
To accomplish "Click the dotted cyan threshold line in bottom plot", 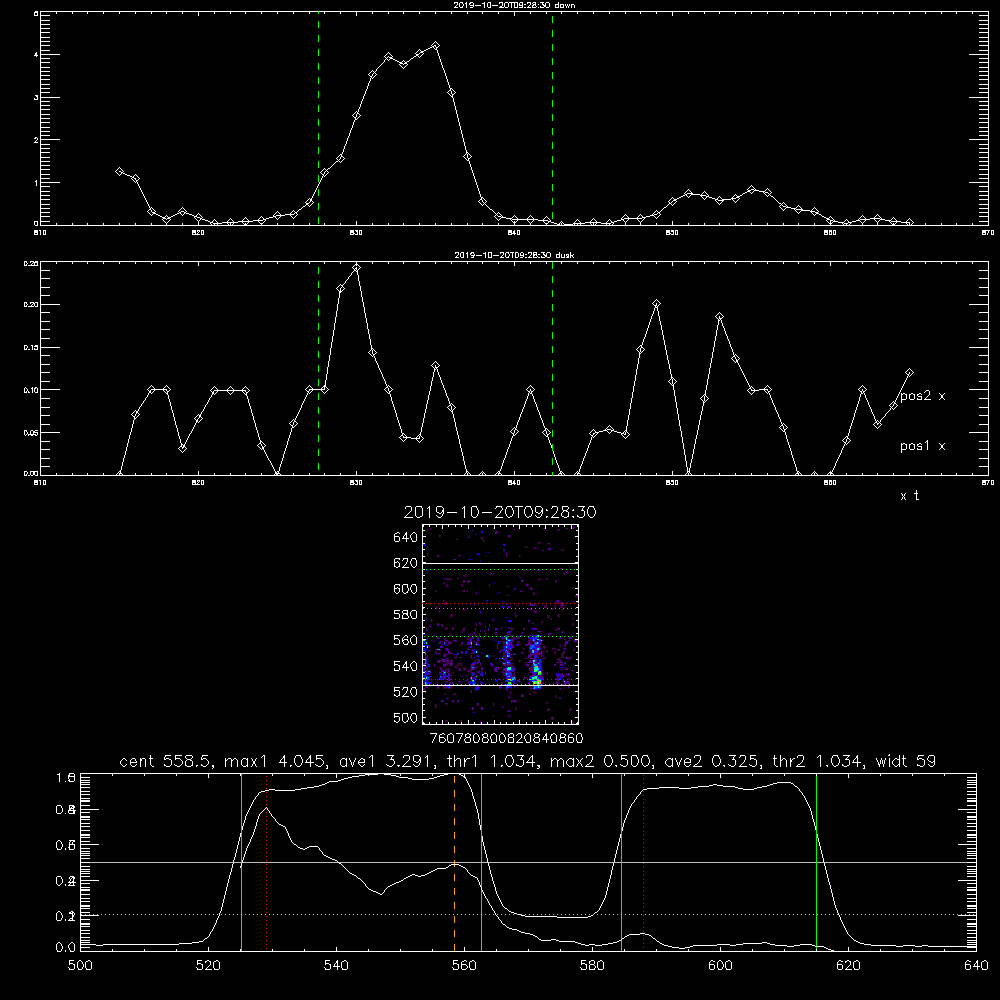I will 528,915.
